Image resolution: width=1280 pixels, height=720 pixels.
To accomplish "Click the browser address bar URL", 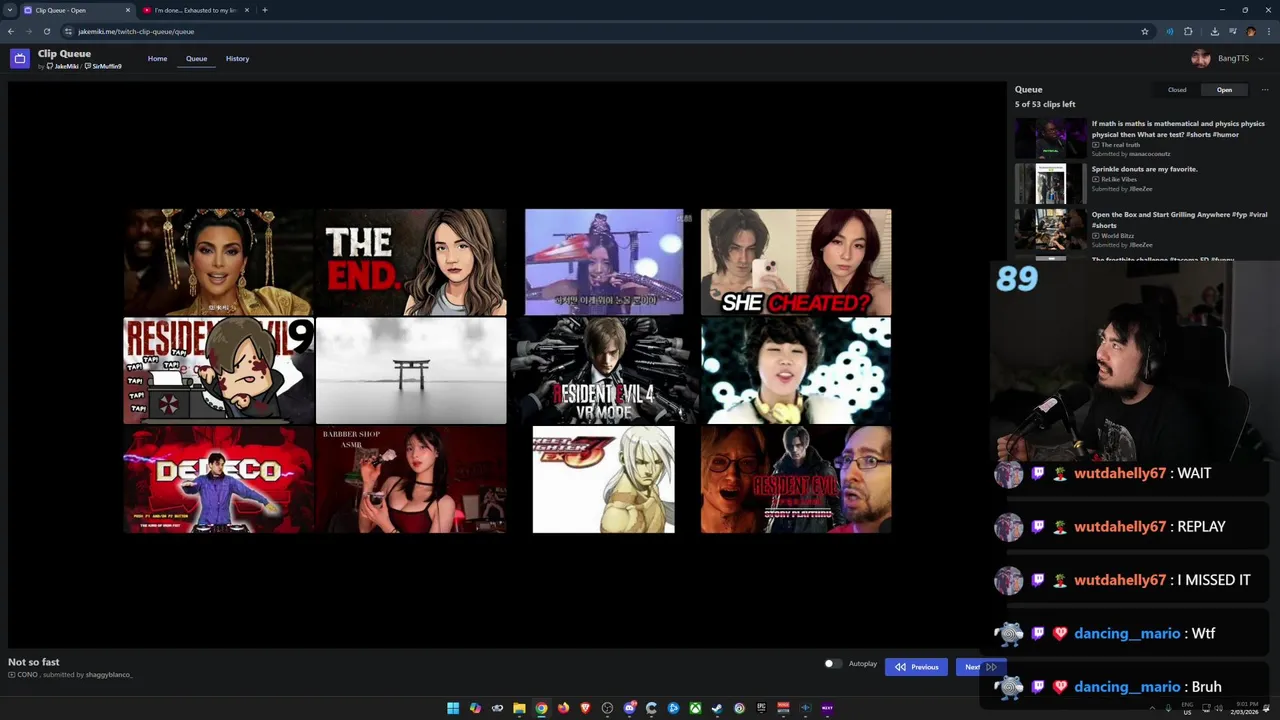I will click(136, 31).
